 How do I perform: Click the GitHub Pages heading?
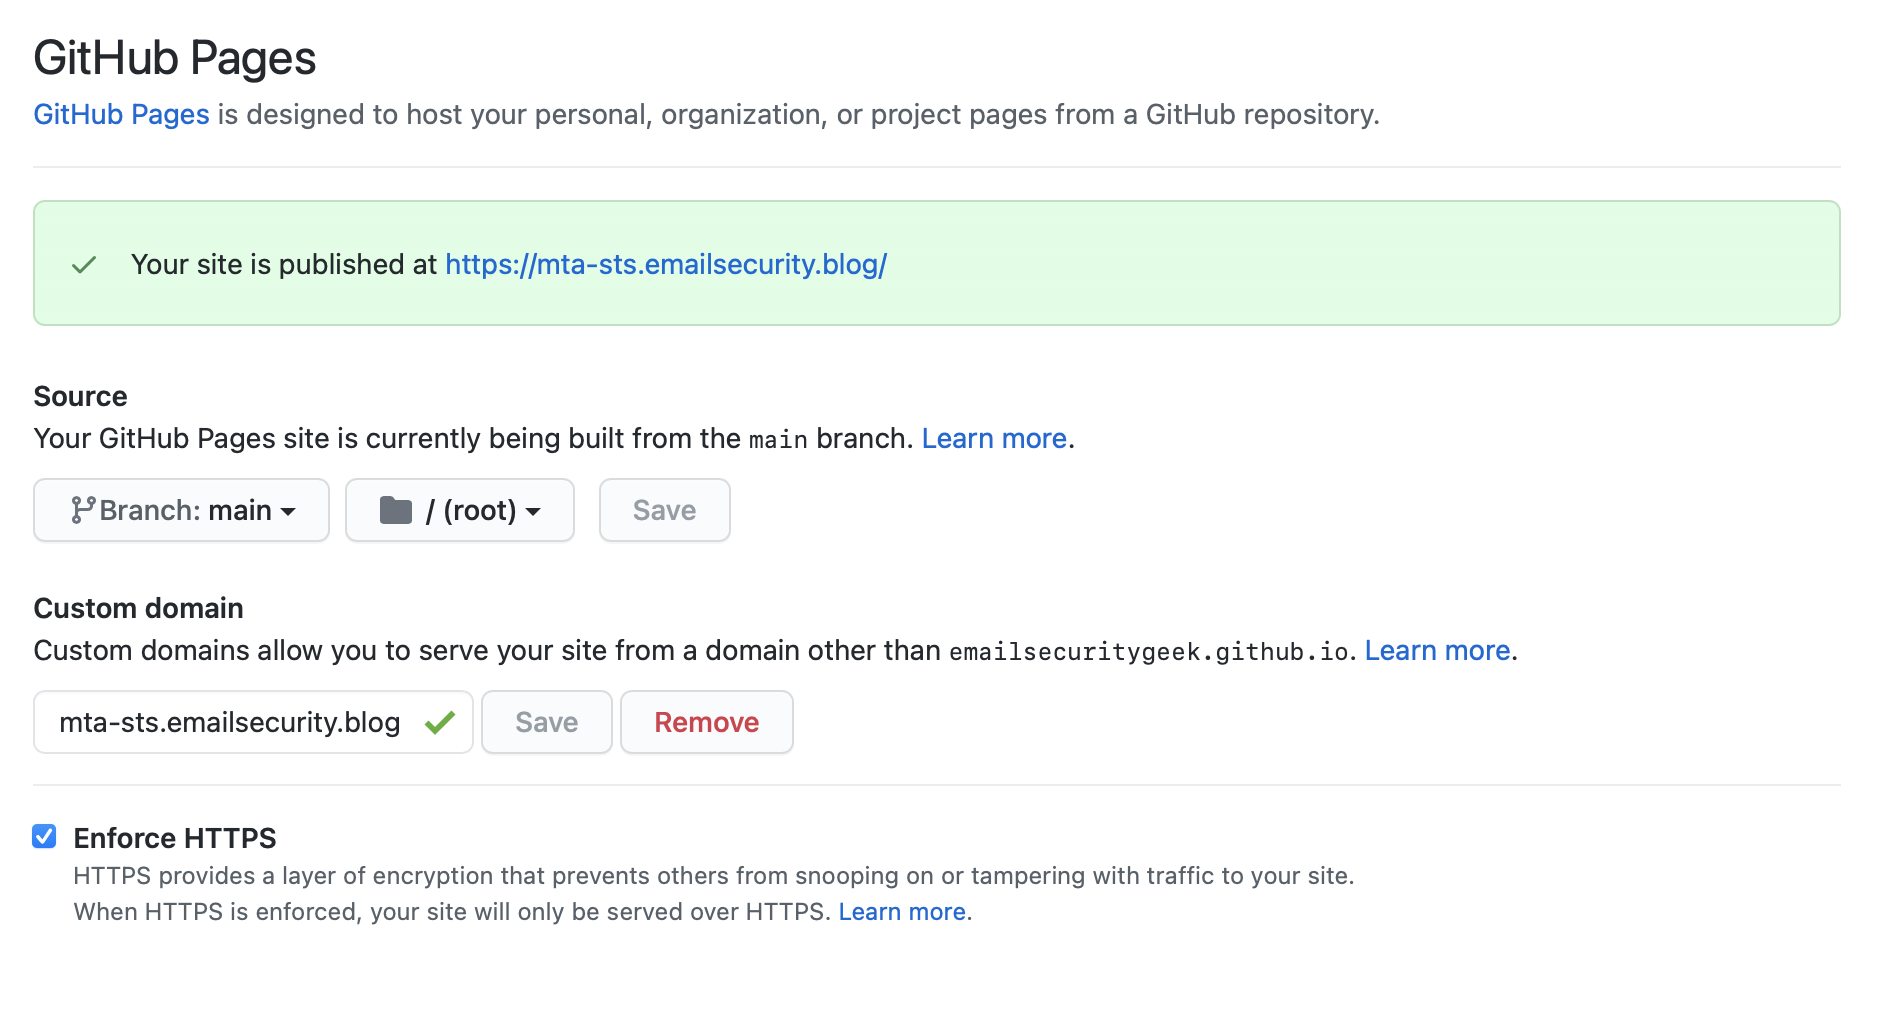(x=175, y=58)
